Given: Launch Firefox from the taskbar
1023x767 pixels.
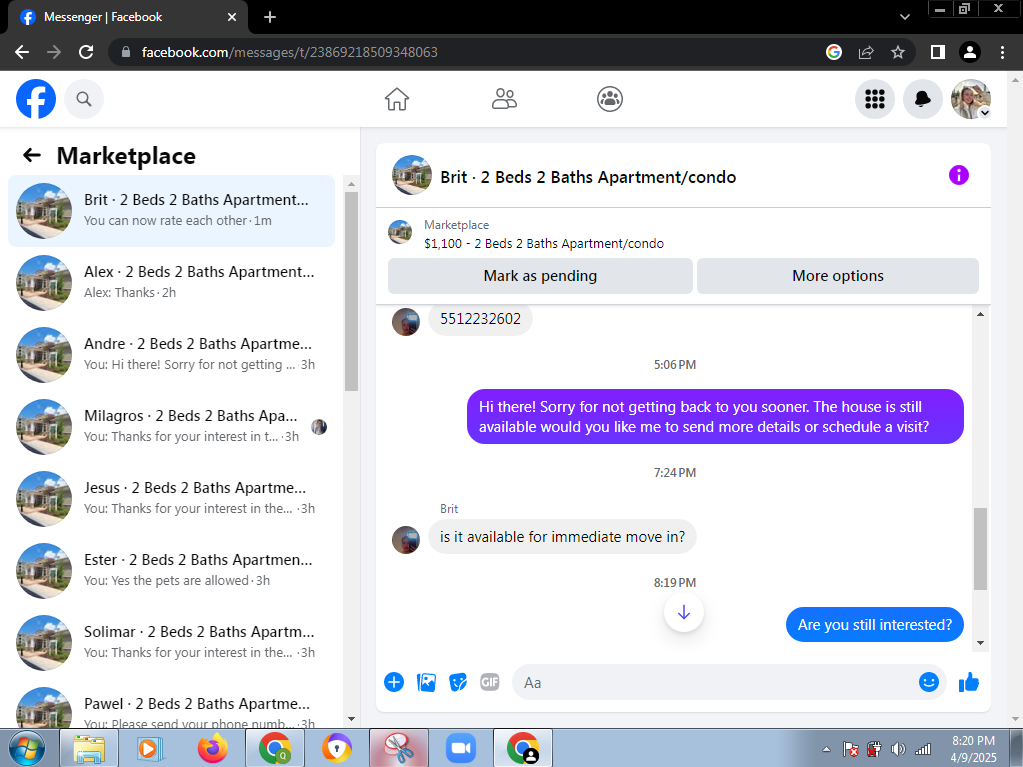Looking at the screenshot, I should [213, 748].
